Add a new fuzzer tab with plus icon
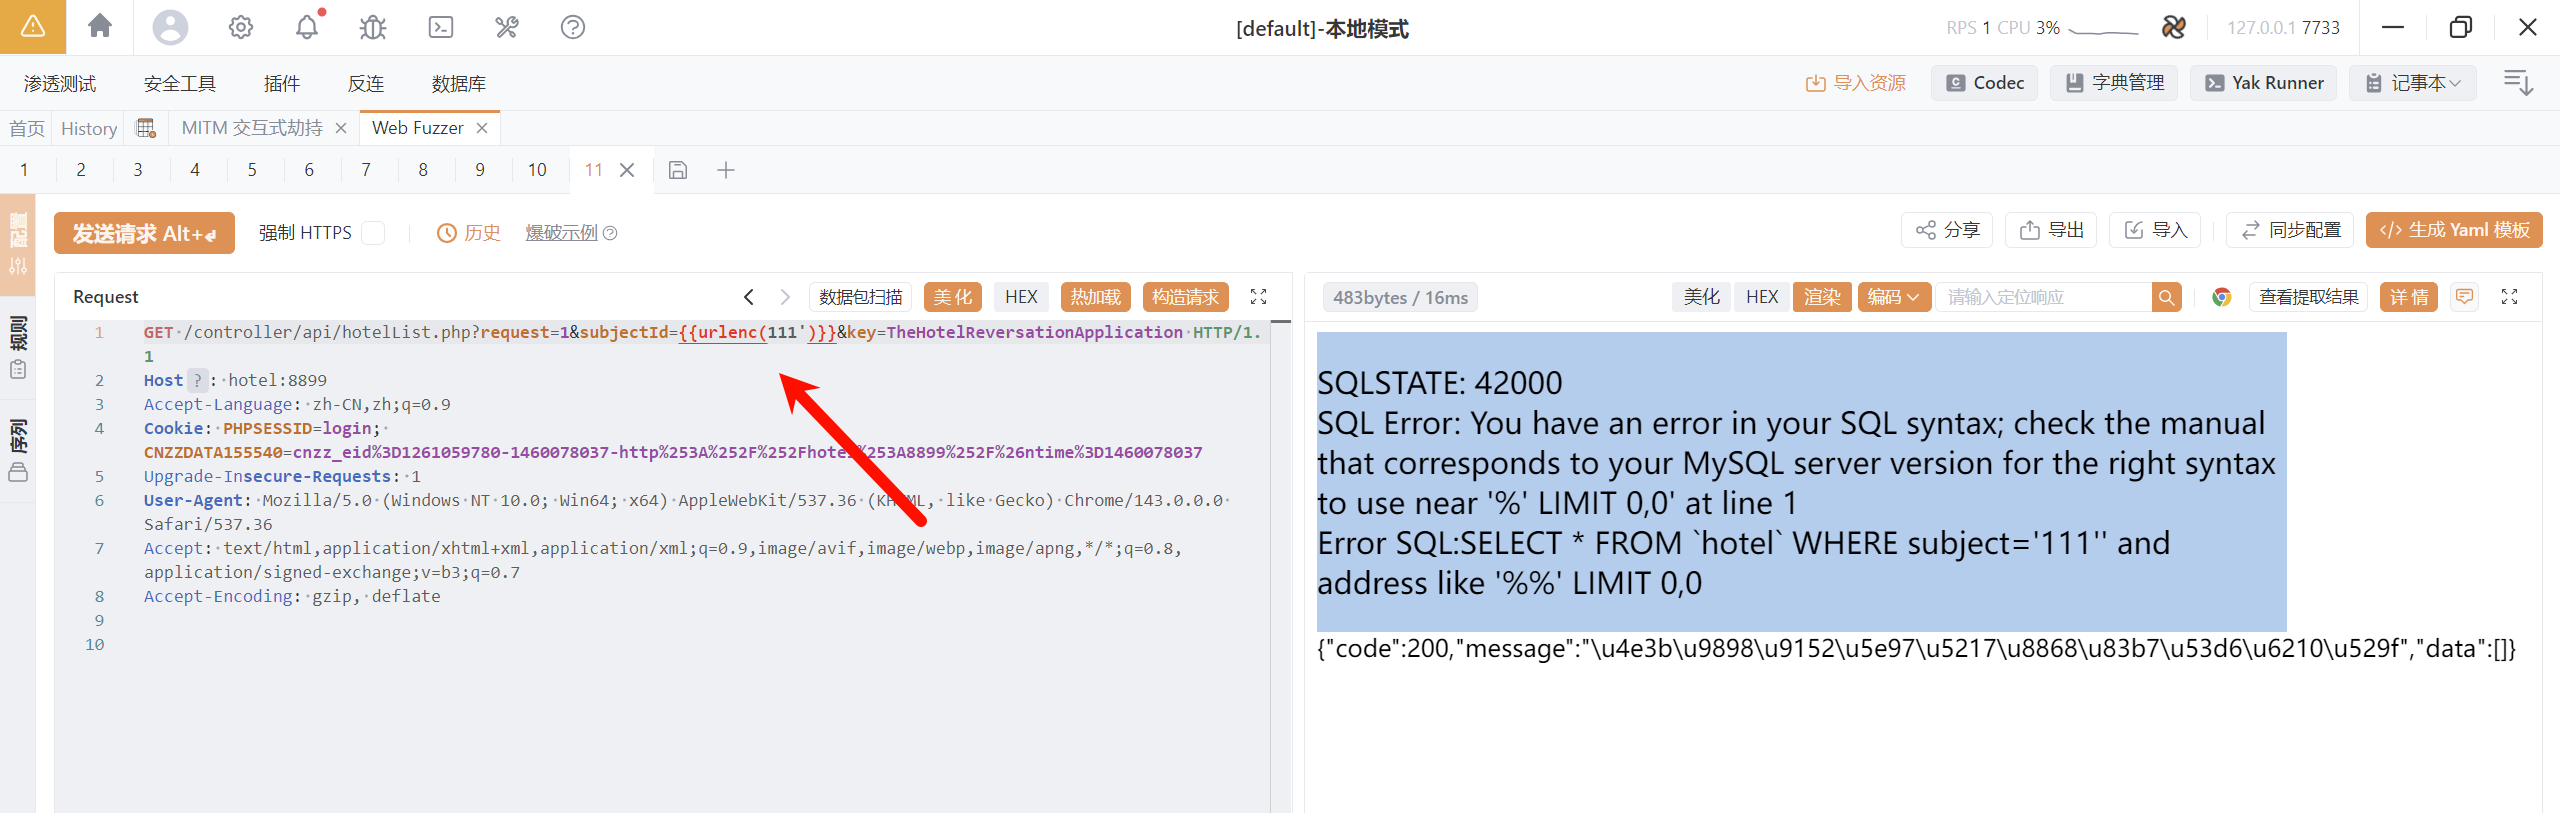Image resolution: width=2560 pixels, height=813 pixels. tap(726, 170)
